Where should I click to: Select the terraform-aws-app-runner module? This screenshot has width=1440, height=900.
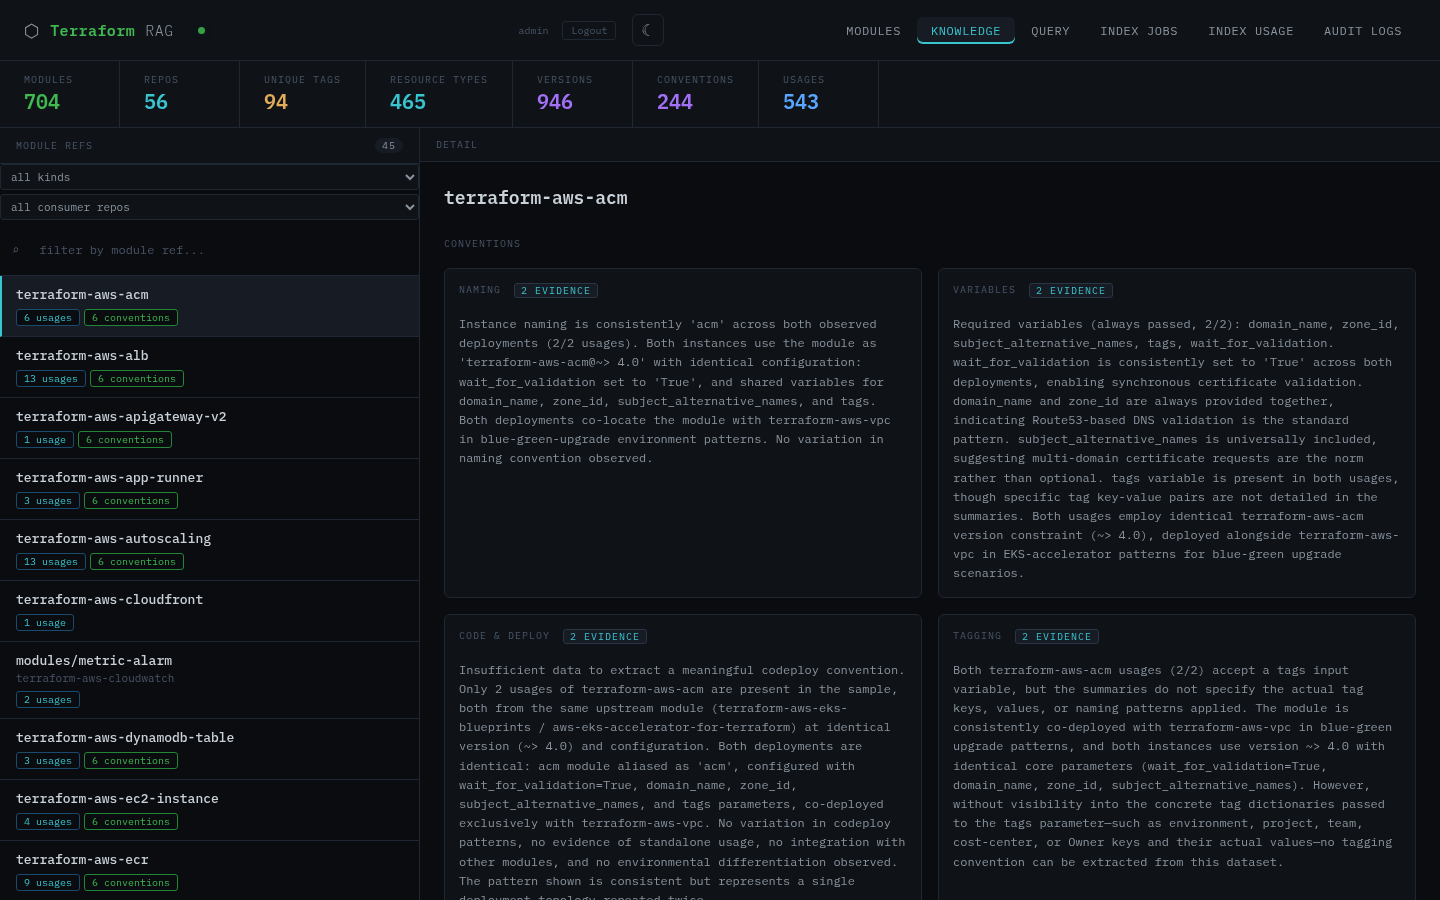(x=209, y=489)
